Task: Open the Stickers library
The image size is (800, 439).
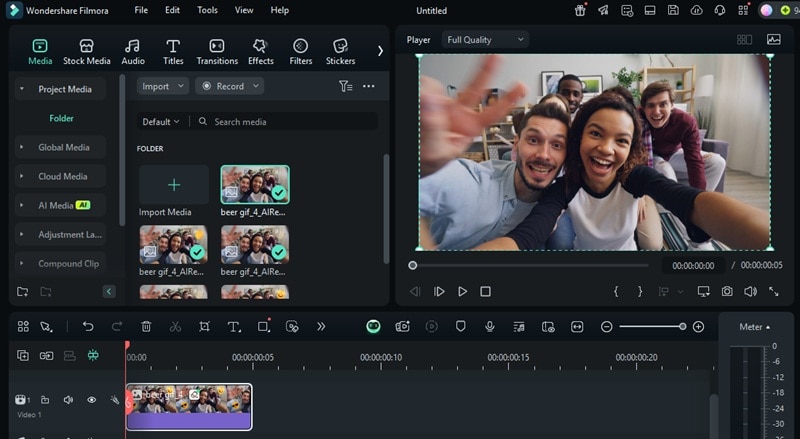Action: point(340,52)
